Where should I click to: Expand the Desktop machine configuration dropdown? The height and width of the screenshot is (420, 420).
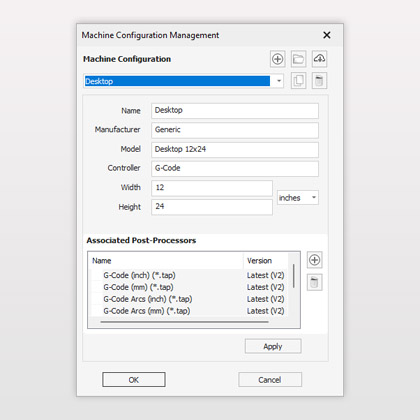tap(279, 81)
